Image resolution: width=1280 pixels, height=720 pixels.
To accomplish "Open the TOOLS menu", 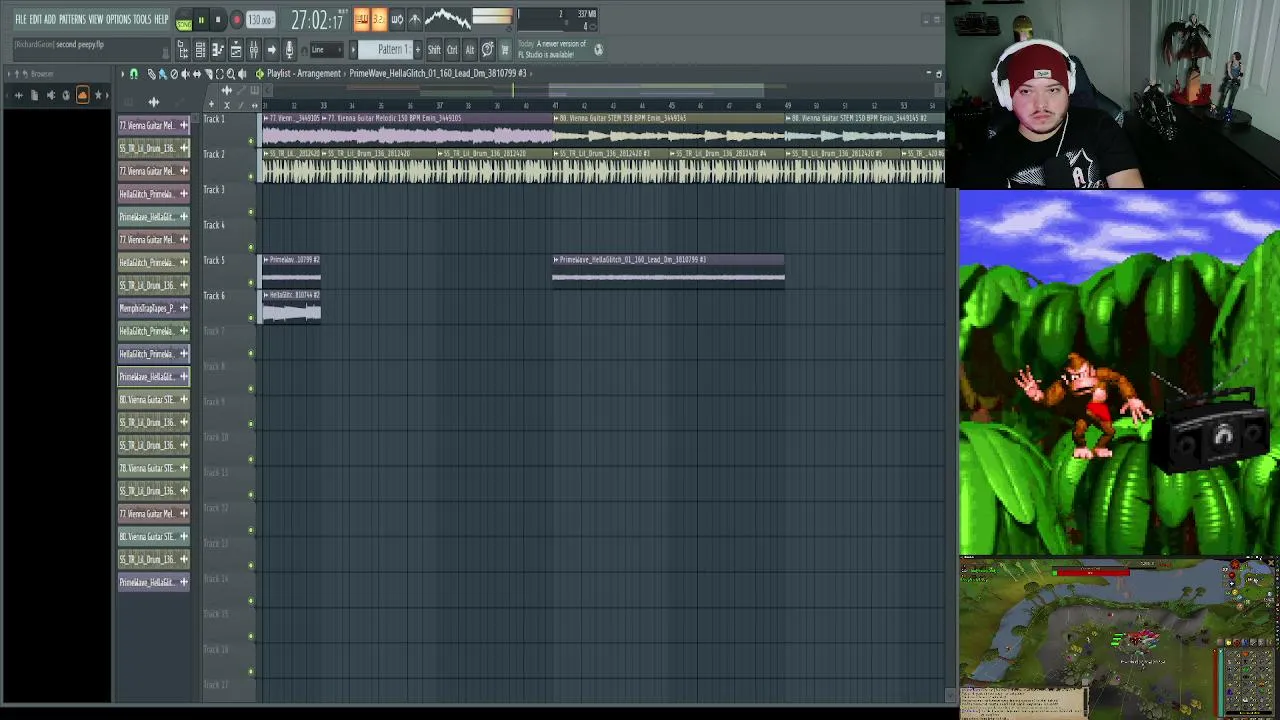I will pos(143,19).
